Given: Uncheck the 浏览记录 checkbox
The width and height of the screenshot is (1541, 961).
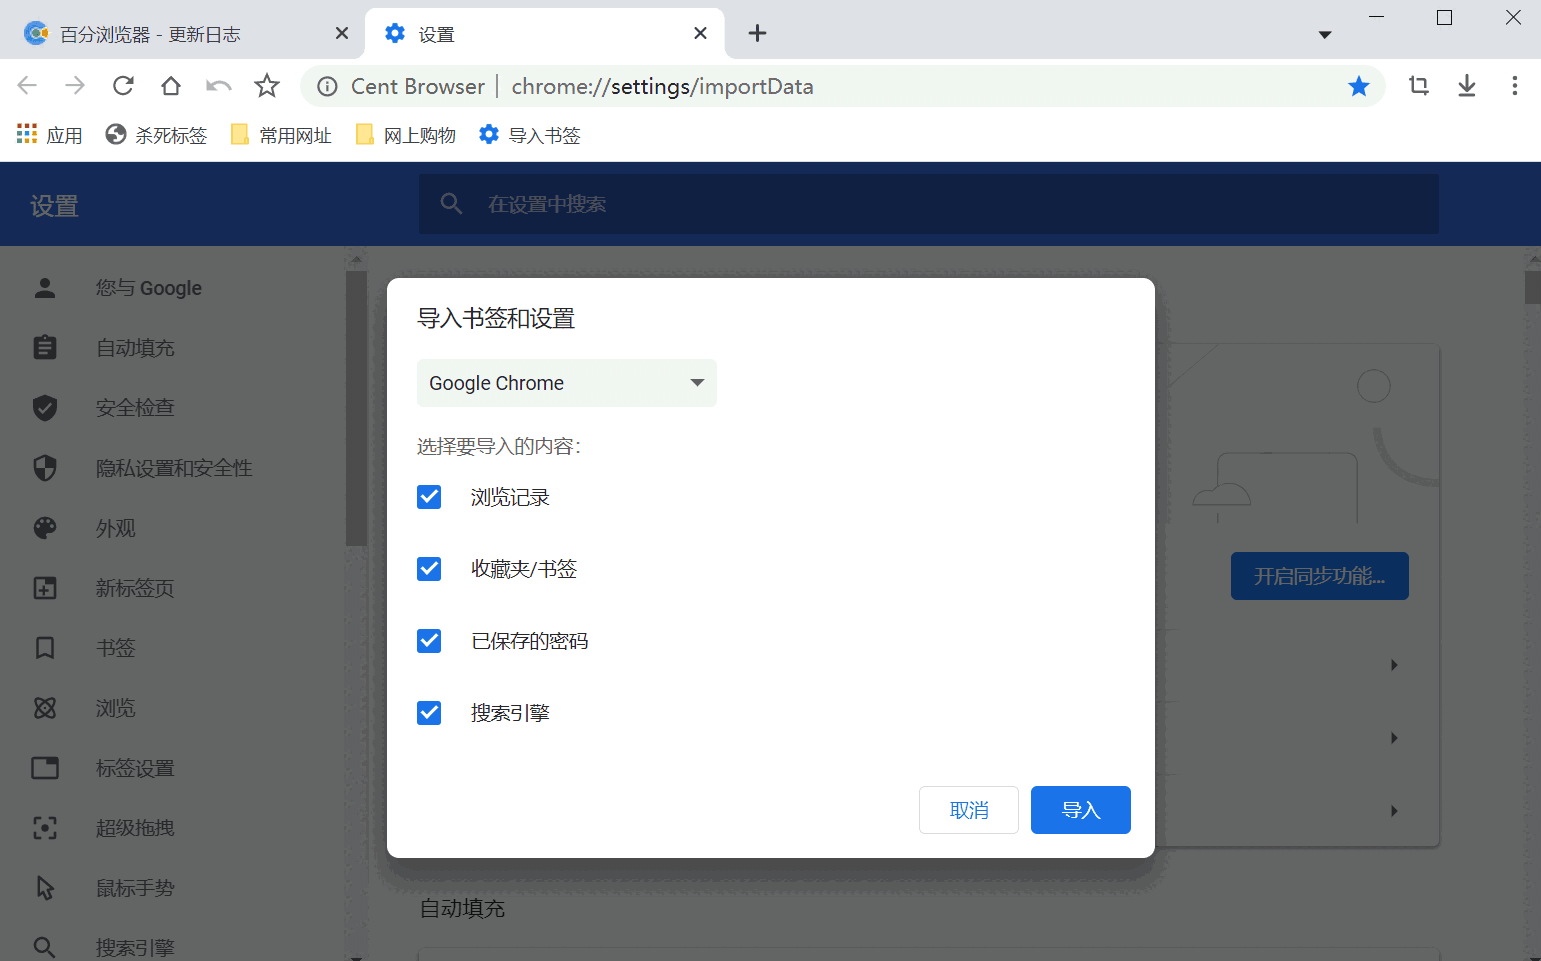Looking at the screenshot, I should click(429, 497).
